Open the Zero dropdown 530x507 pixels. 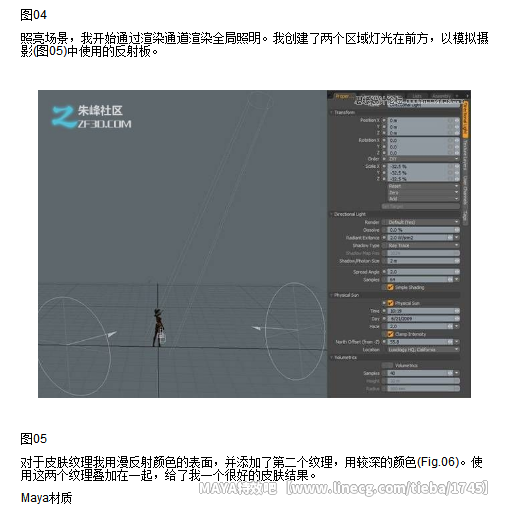[424, 192]
